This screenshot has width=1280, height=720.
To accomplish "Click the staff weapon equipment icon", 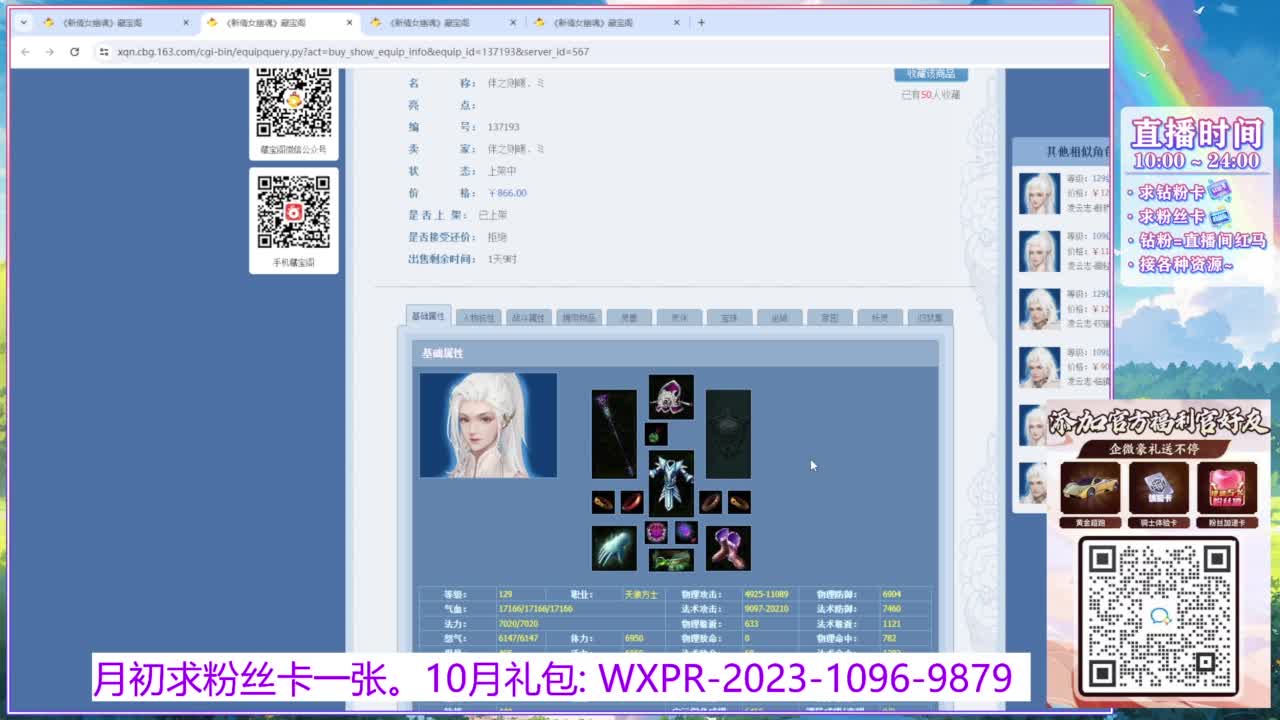I will pos(613,434).
